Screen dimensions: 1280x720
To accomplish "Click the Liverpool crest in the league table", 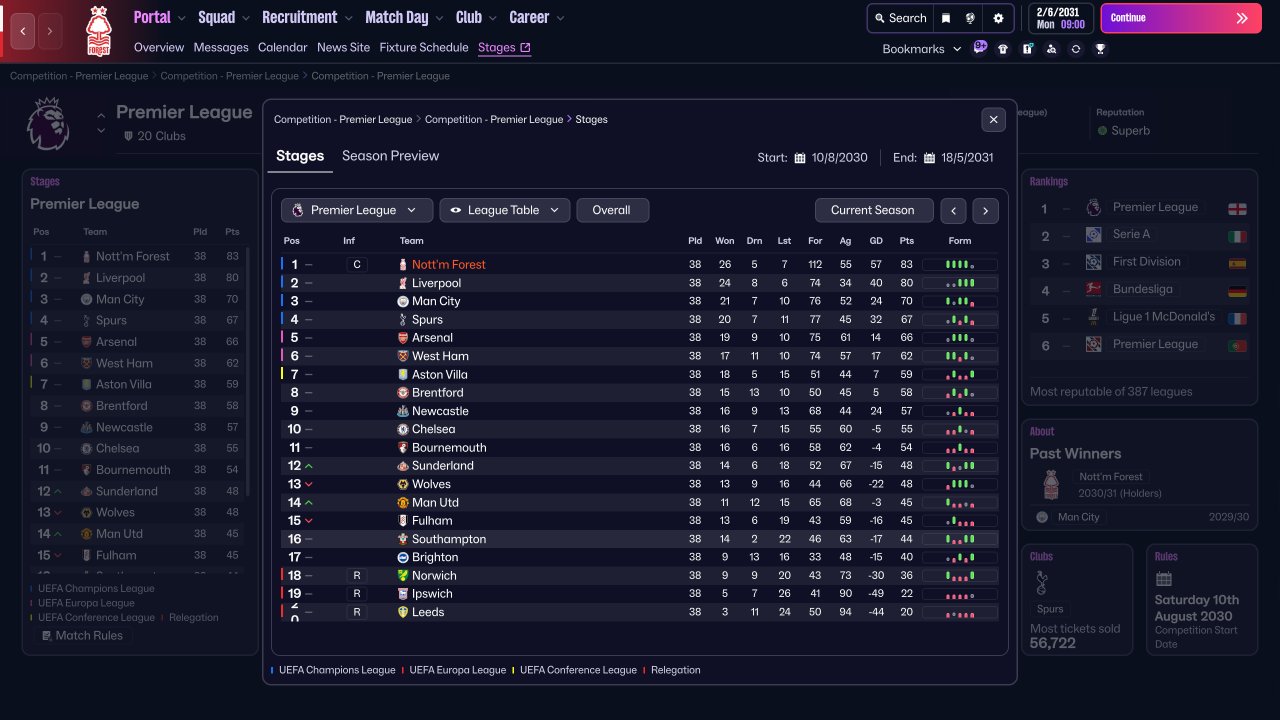I will 403,283.
